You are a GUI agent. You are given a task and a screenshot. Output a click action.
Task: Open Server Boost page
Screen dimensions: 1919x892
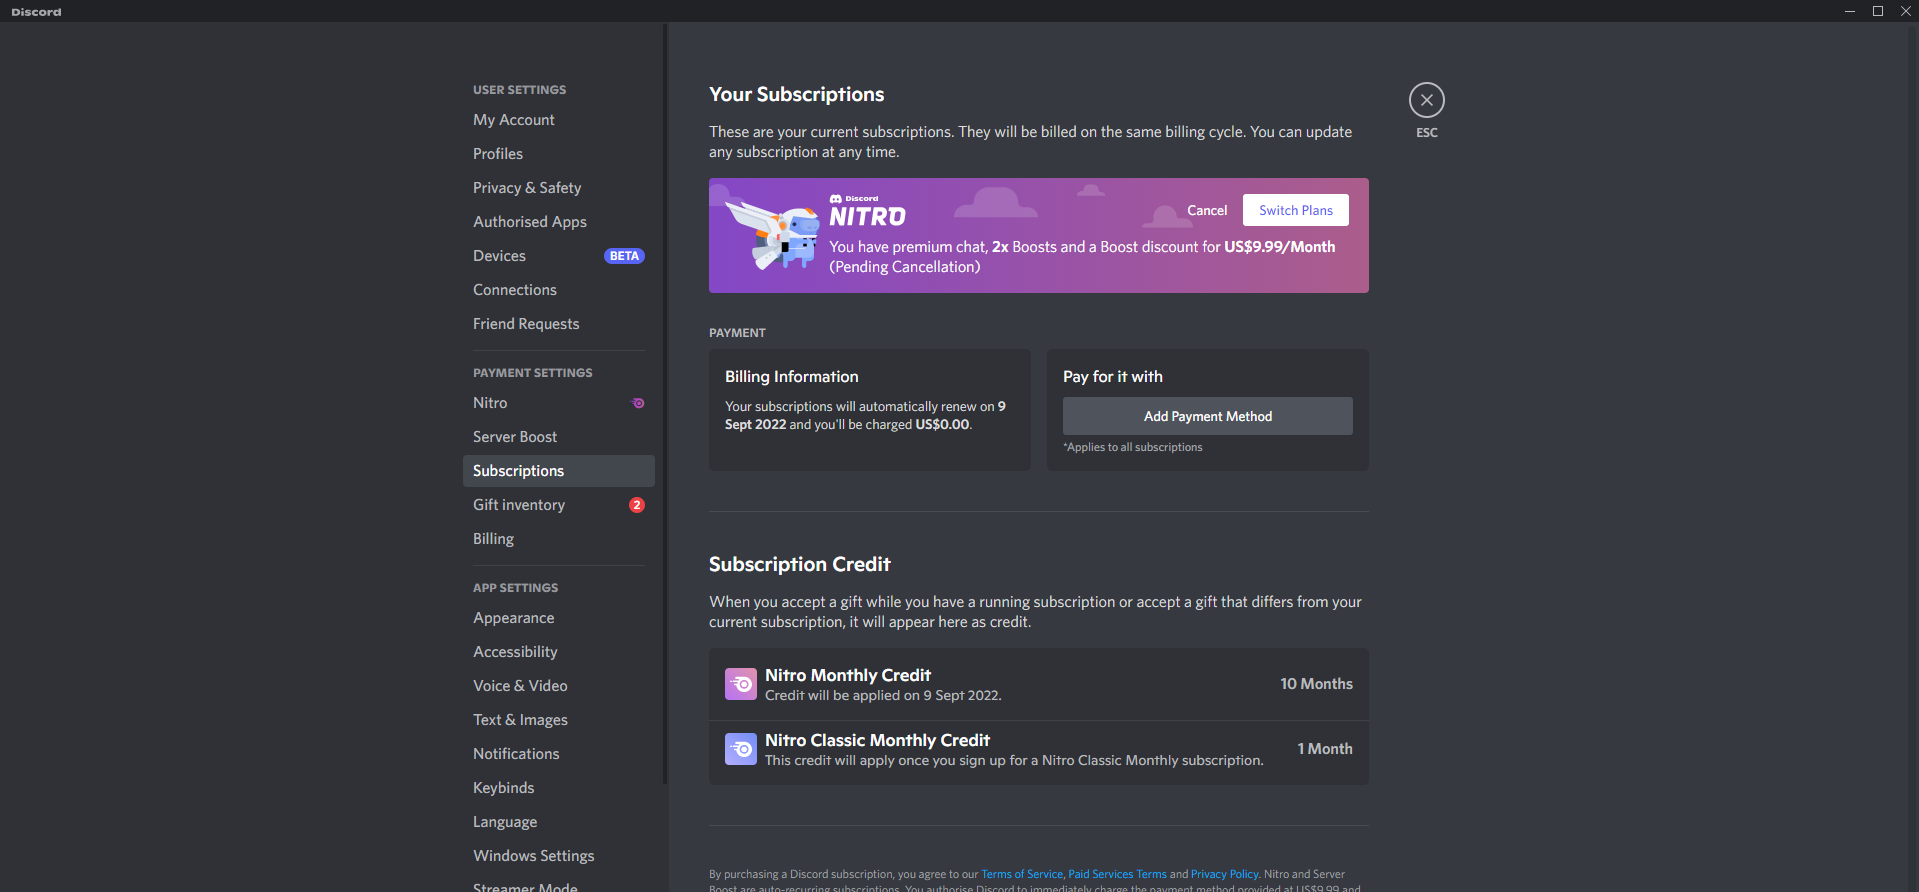[558, 437]
